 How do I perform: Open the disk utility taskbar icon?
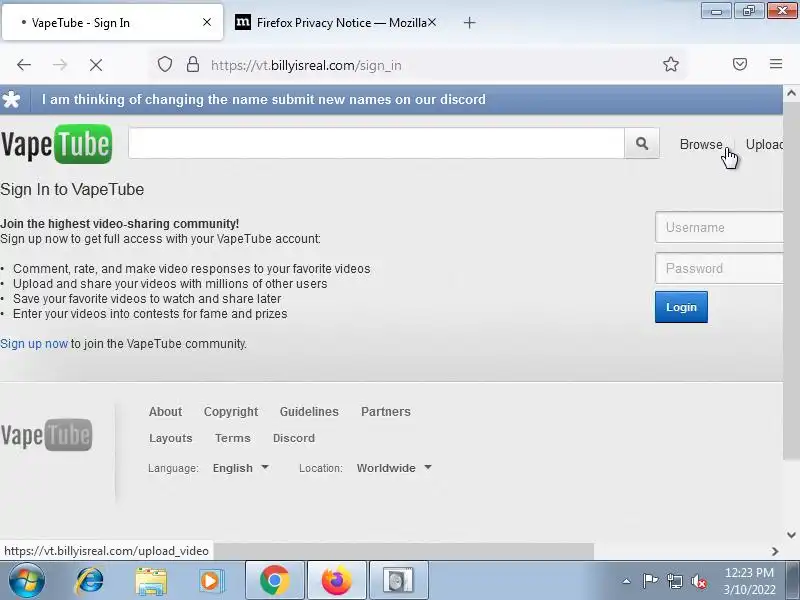398,581
